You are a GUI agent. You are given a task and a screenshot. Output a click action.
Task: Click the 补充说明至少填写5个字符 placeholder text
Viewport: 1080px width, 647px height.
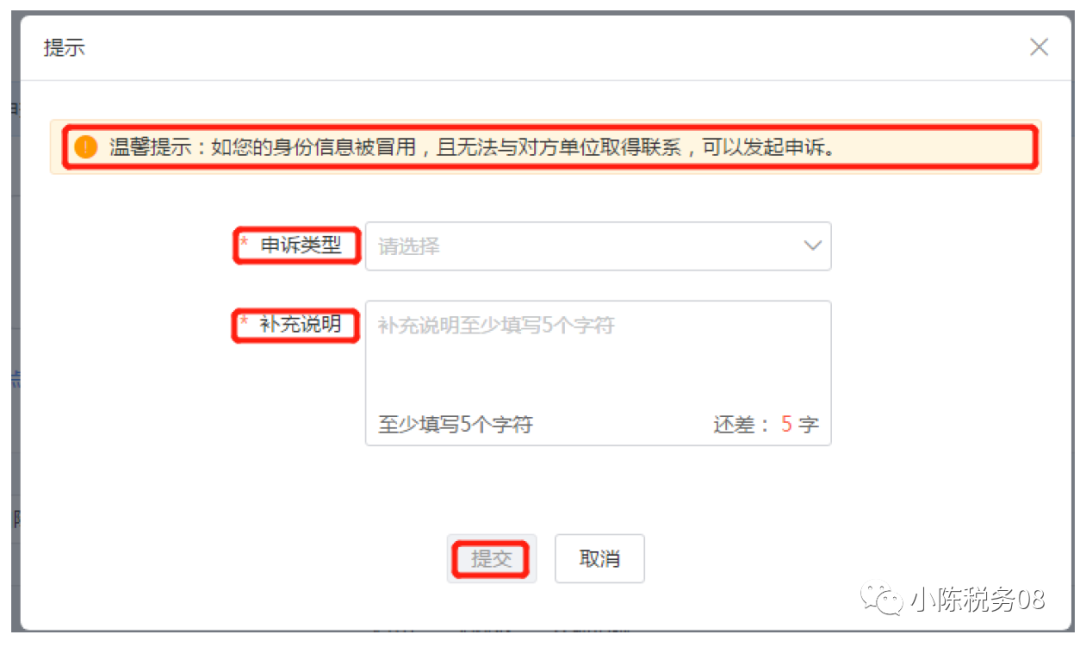click(496, 325)
